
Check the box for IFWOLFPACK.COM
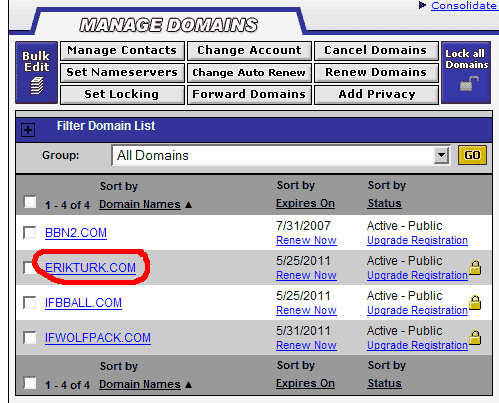tap(30, 338)
